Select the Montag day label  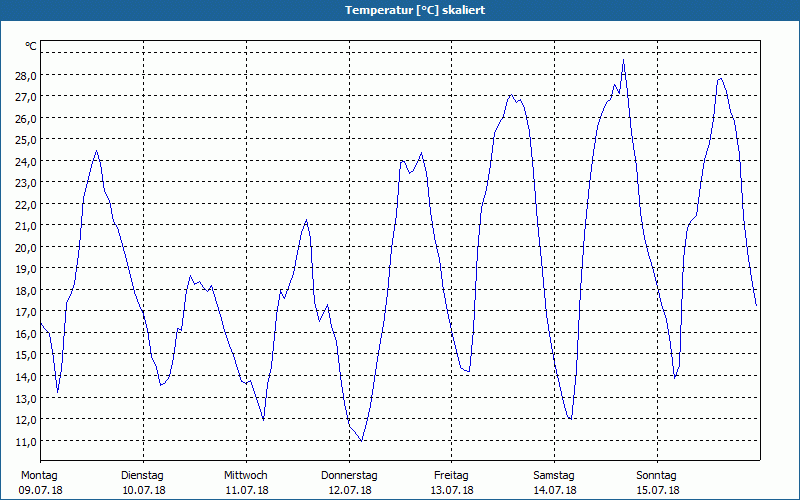(39, 476)
